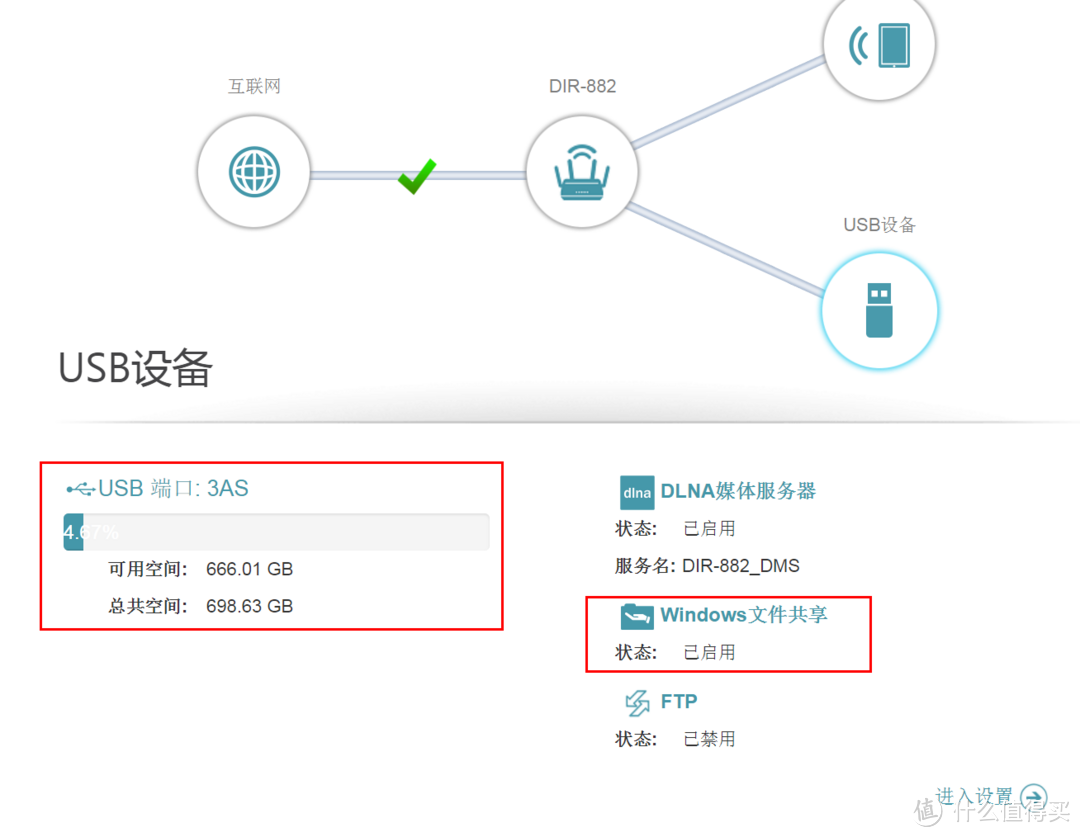
Task: Click the 可用空间 label
Action: tap(147, 569)
